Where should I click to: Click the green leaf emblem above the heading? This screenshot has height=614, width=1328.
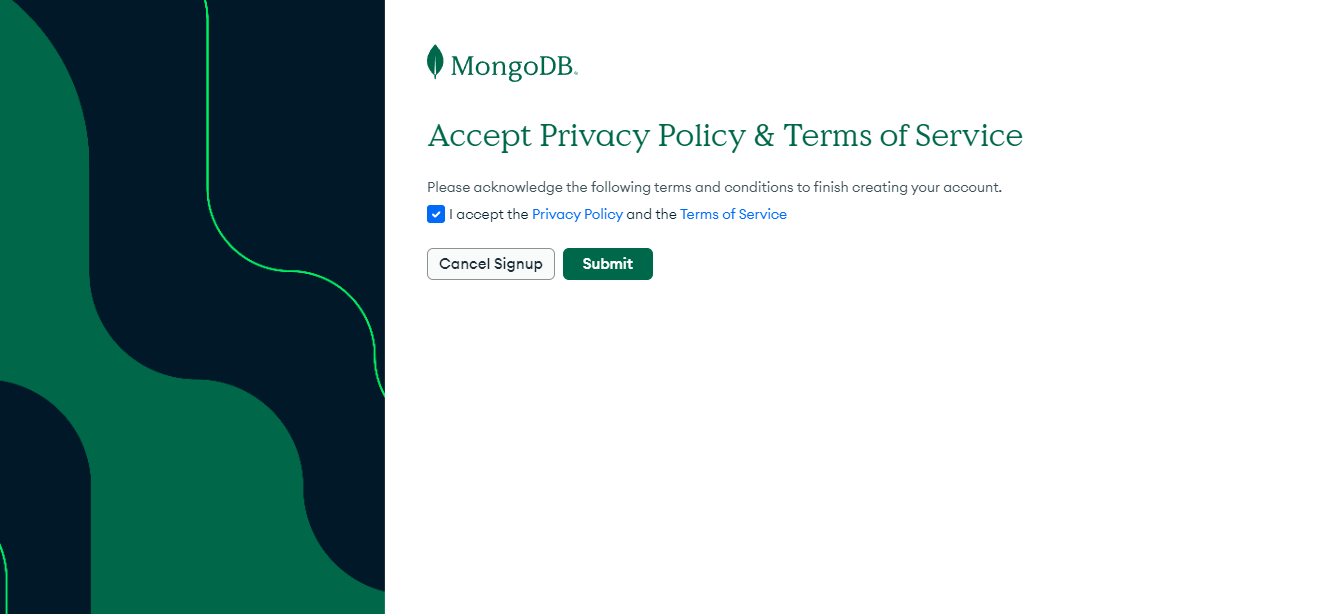434,62
